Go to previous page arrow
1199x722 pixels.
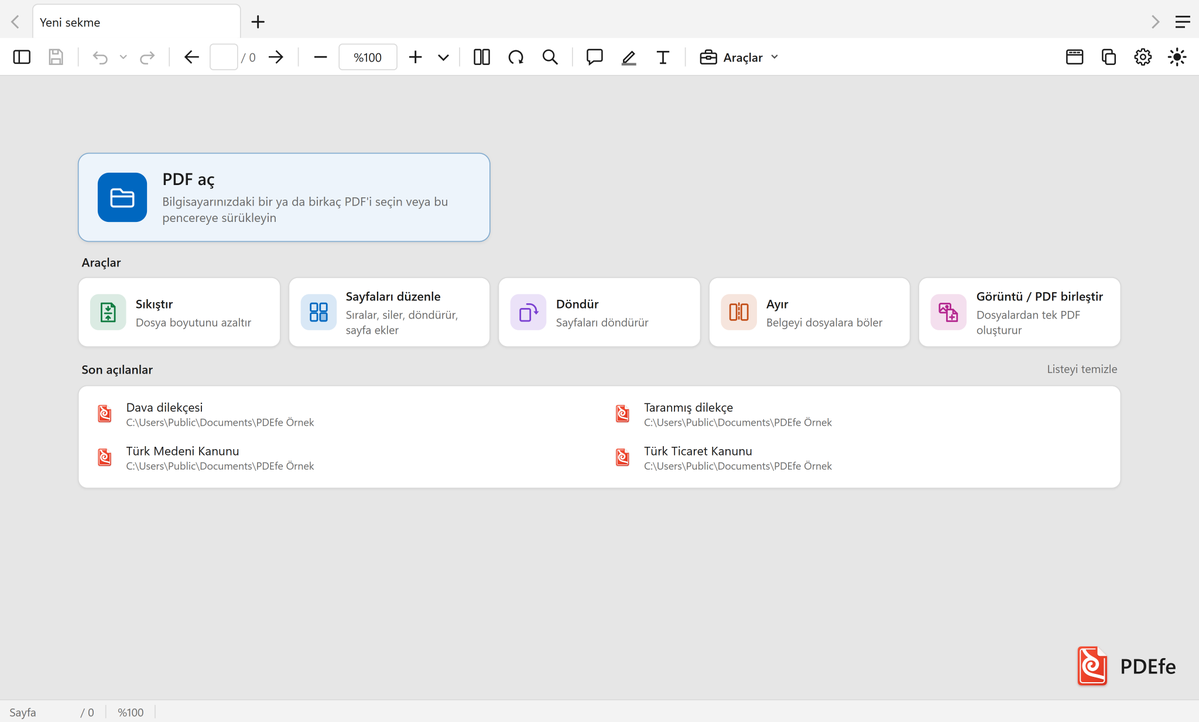point(191,57)
